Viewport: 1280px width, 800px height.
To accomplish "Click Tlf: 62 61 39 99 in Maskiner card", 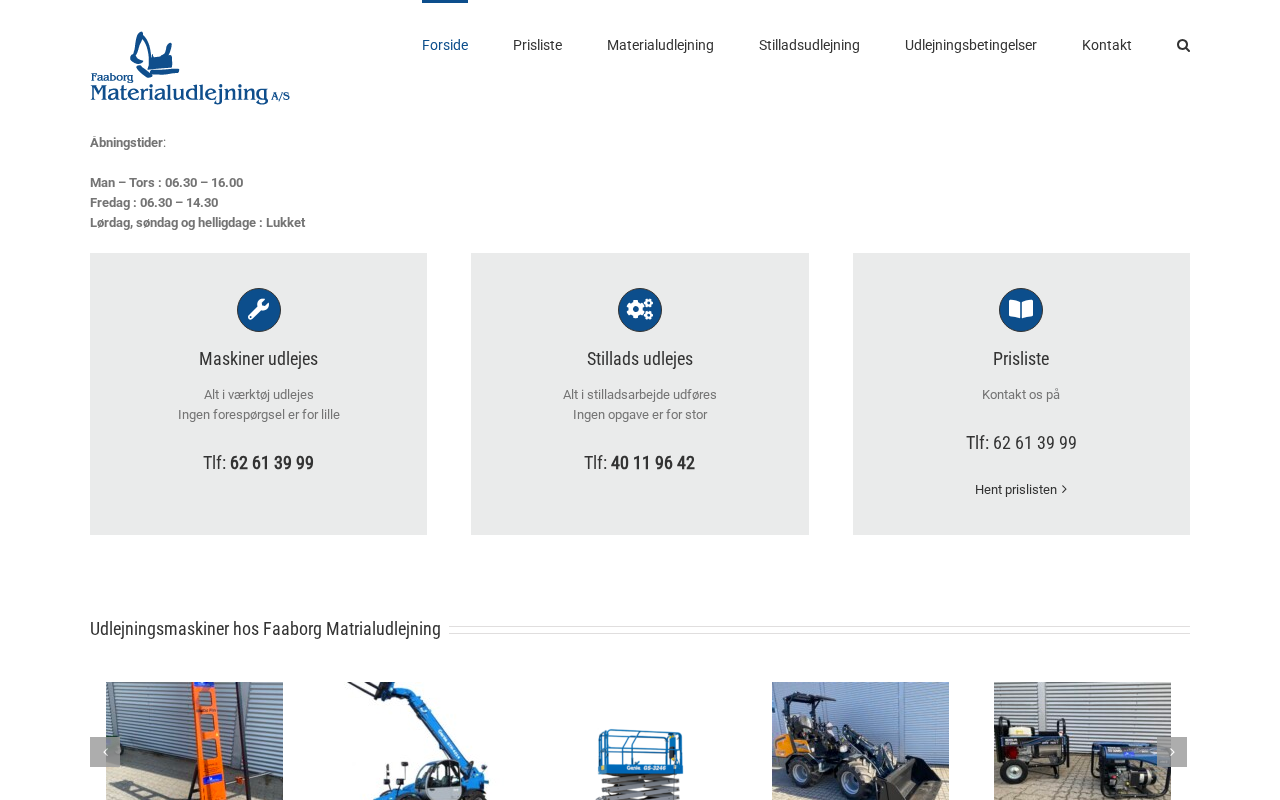I will pos(259,463).
